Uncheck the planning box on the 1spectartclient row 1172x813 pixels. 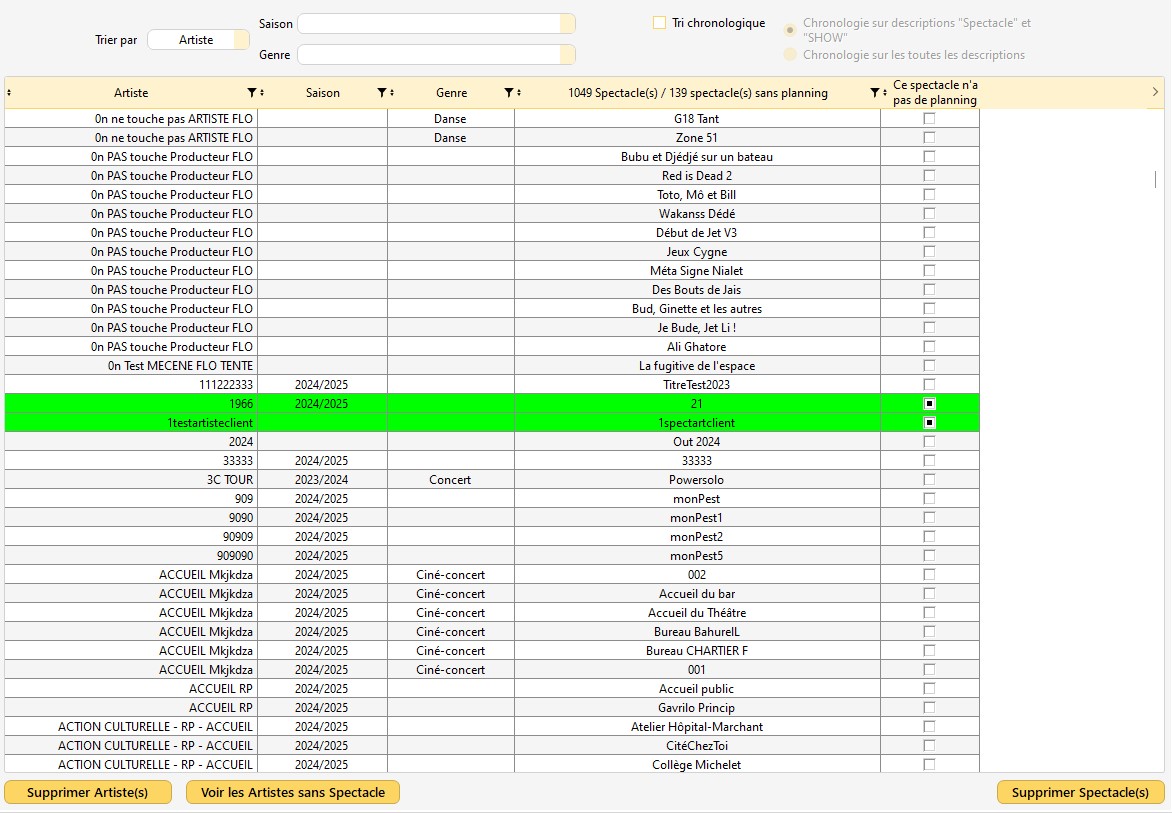(x=929, y=423)
